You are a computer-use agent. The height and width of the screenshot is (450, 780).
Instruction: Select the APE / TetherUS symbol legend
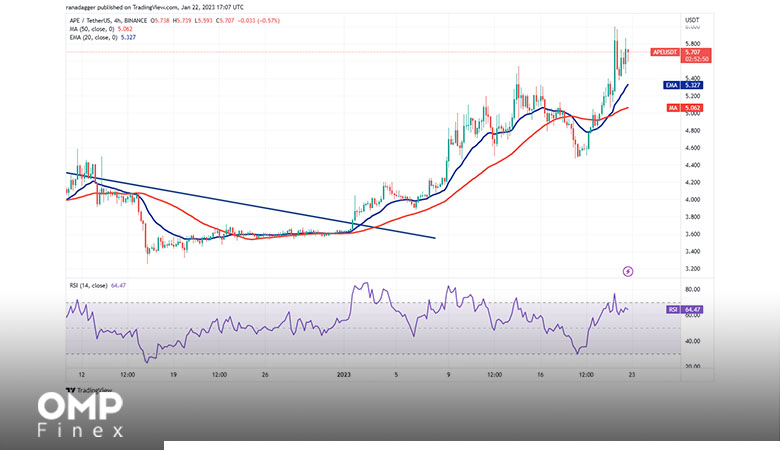click(x=108, y=21)
